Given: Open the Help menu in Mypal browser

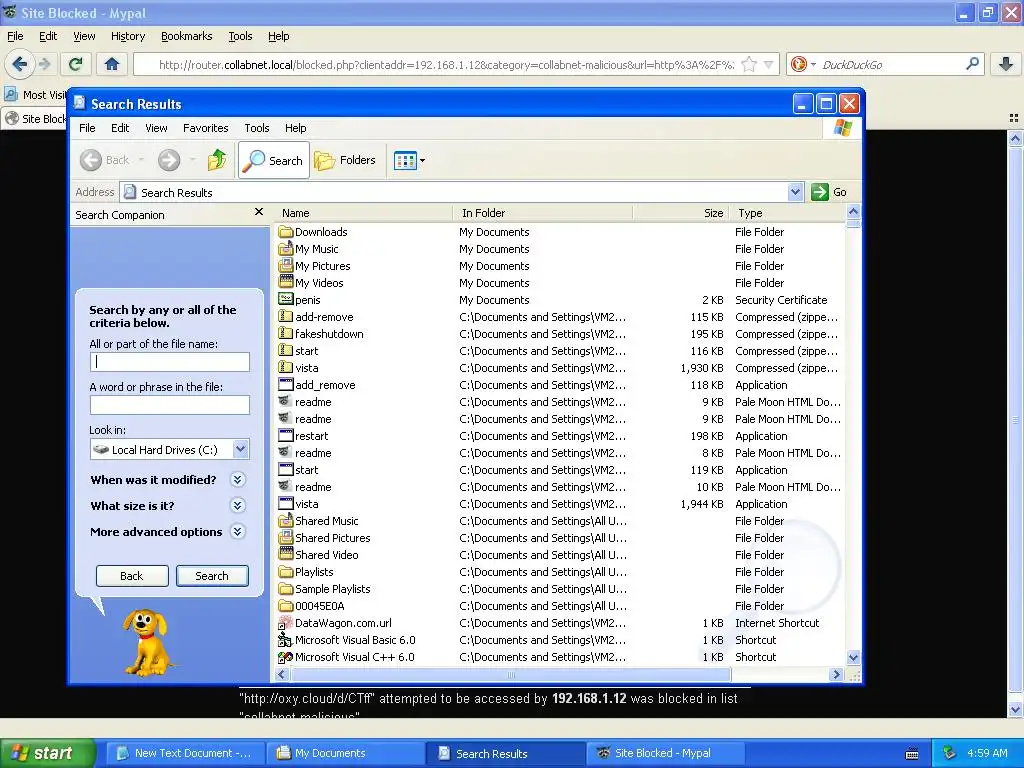Looking at the screenshot, I should [279, 36].
